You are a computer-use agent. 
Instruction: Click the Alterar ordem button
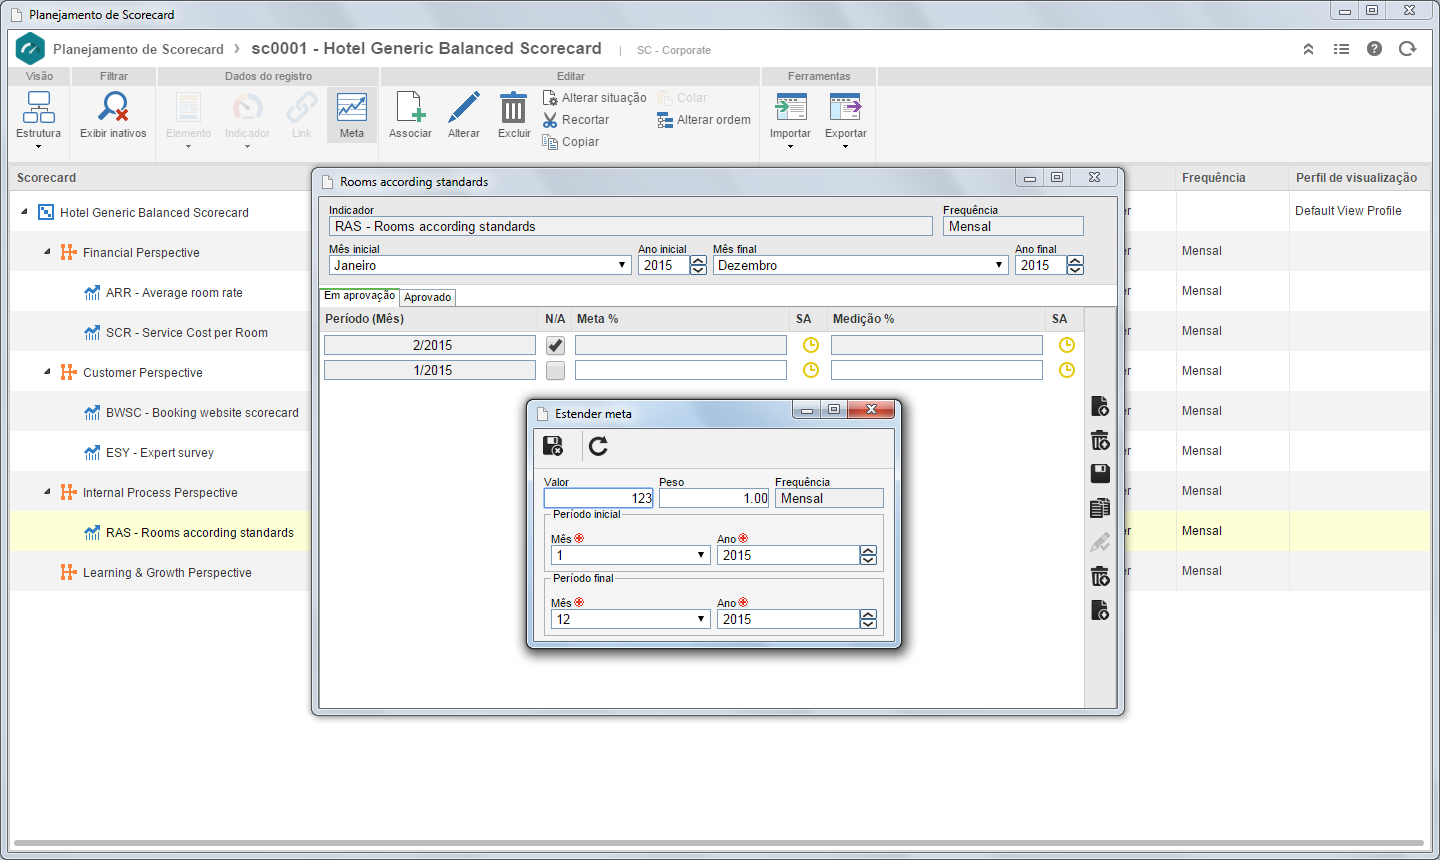click(703, 120)
